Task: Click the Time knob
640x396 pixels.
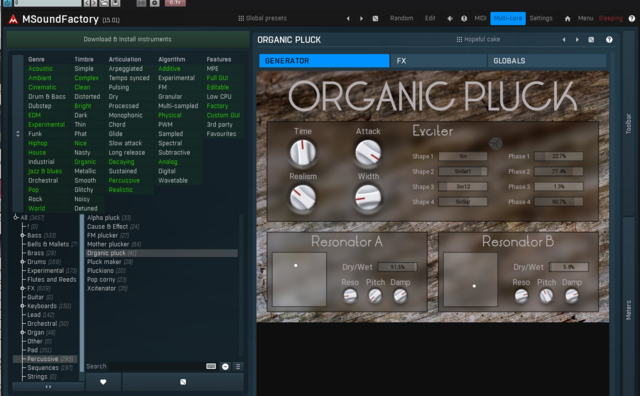Action: pos(302,152)
